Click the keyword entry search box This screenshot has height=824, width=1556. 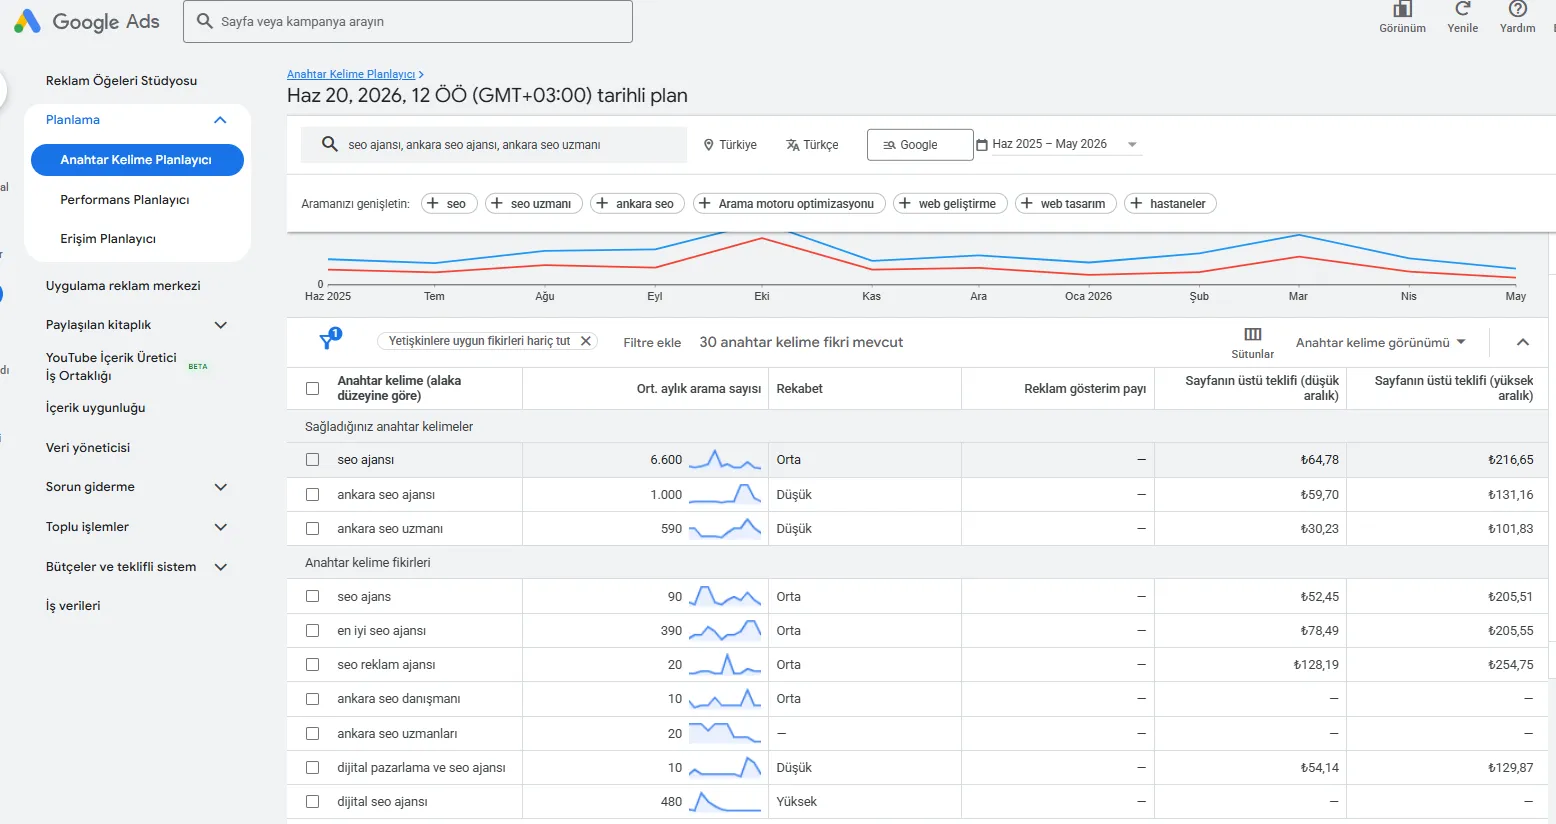pos(494,145)
